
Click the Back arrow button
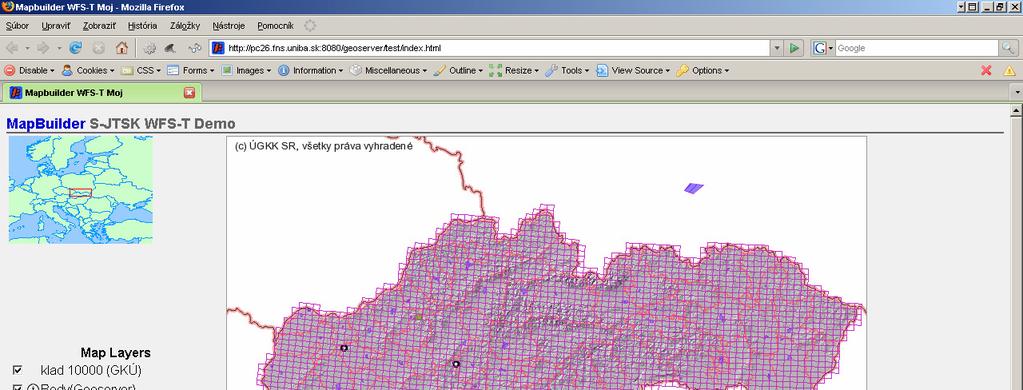13,48
